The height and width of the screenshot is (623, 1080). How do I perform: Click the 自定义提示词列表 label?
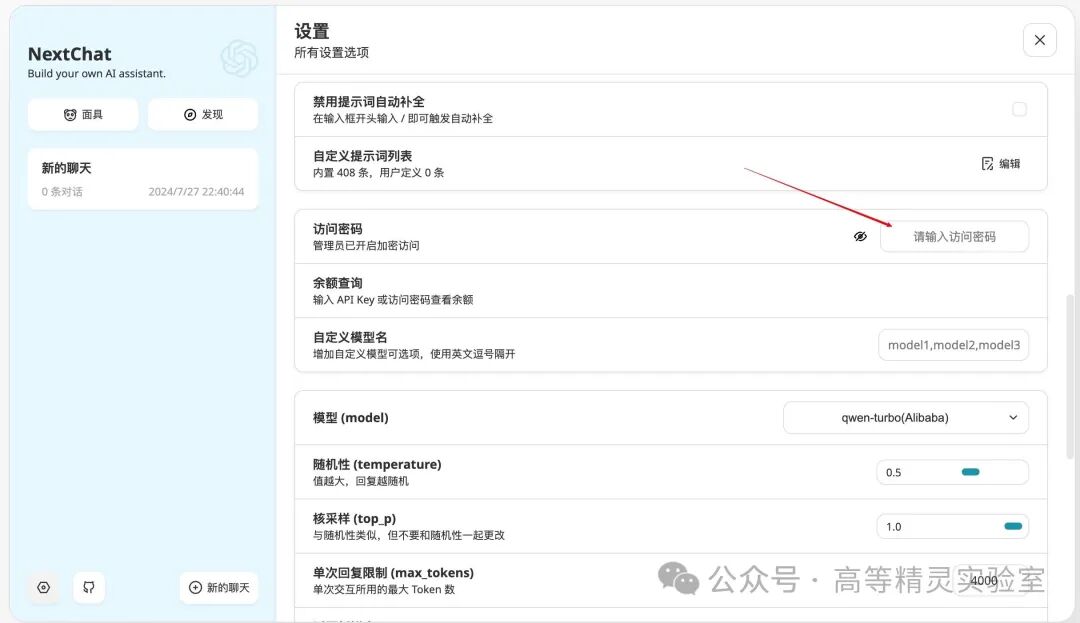[362, 156]
